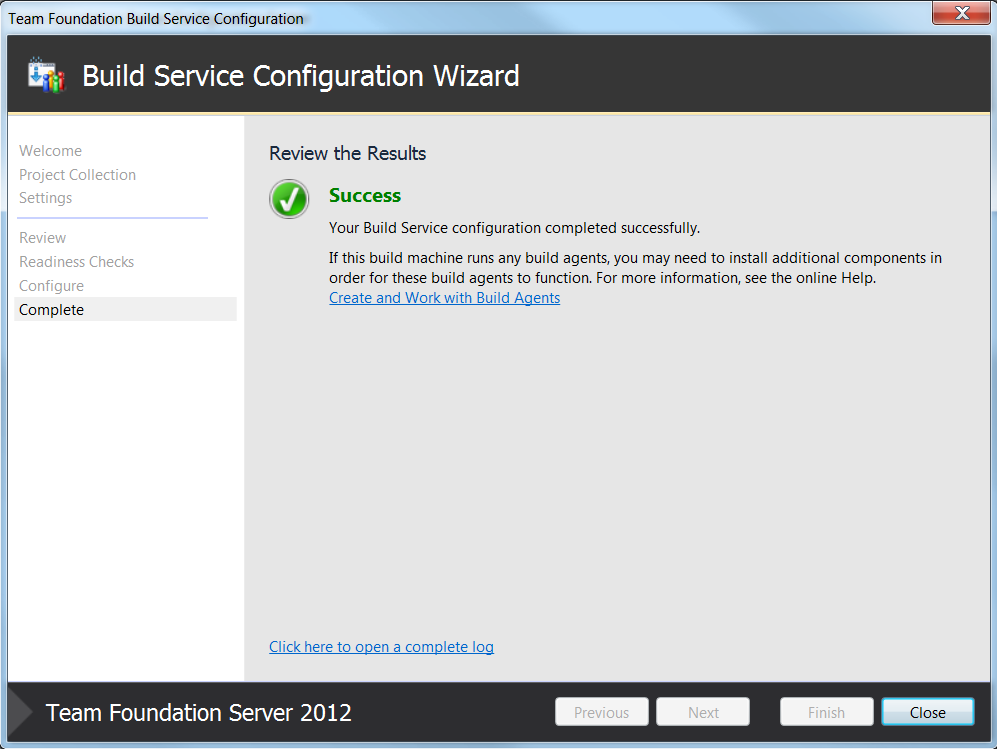Select the Review step in the sidebar

click(43, 238)
